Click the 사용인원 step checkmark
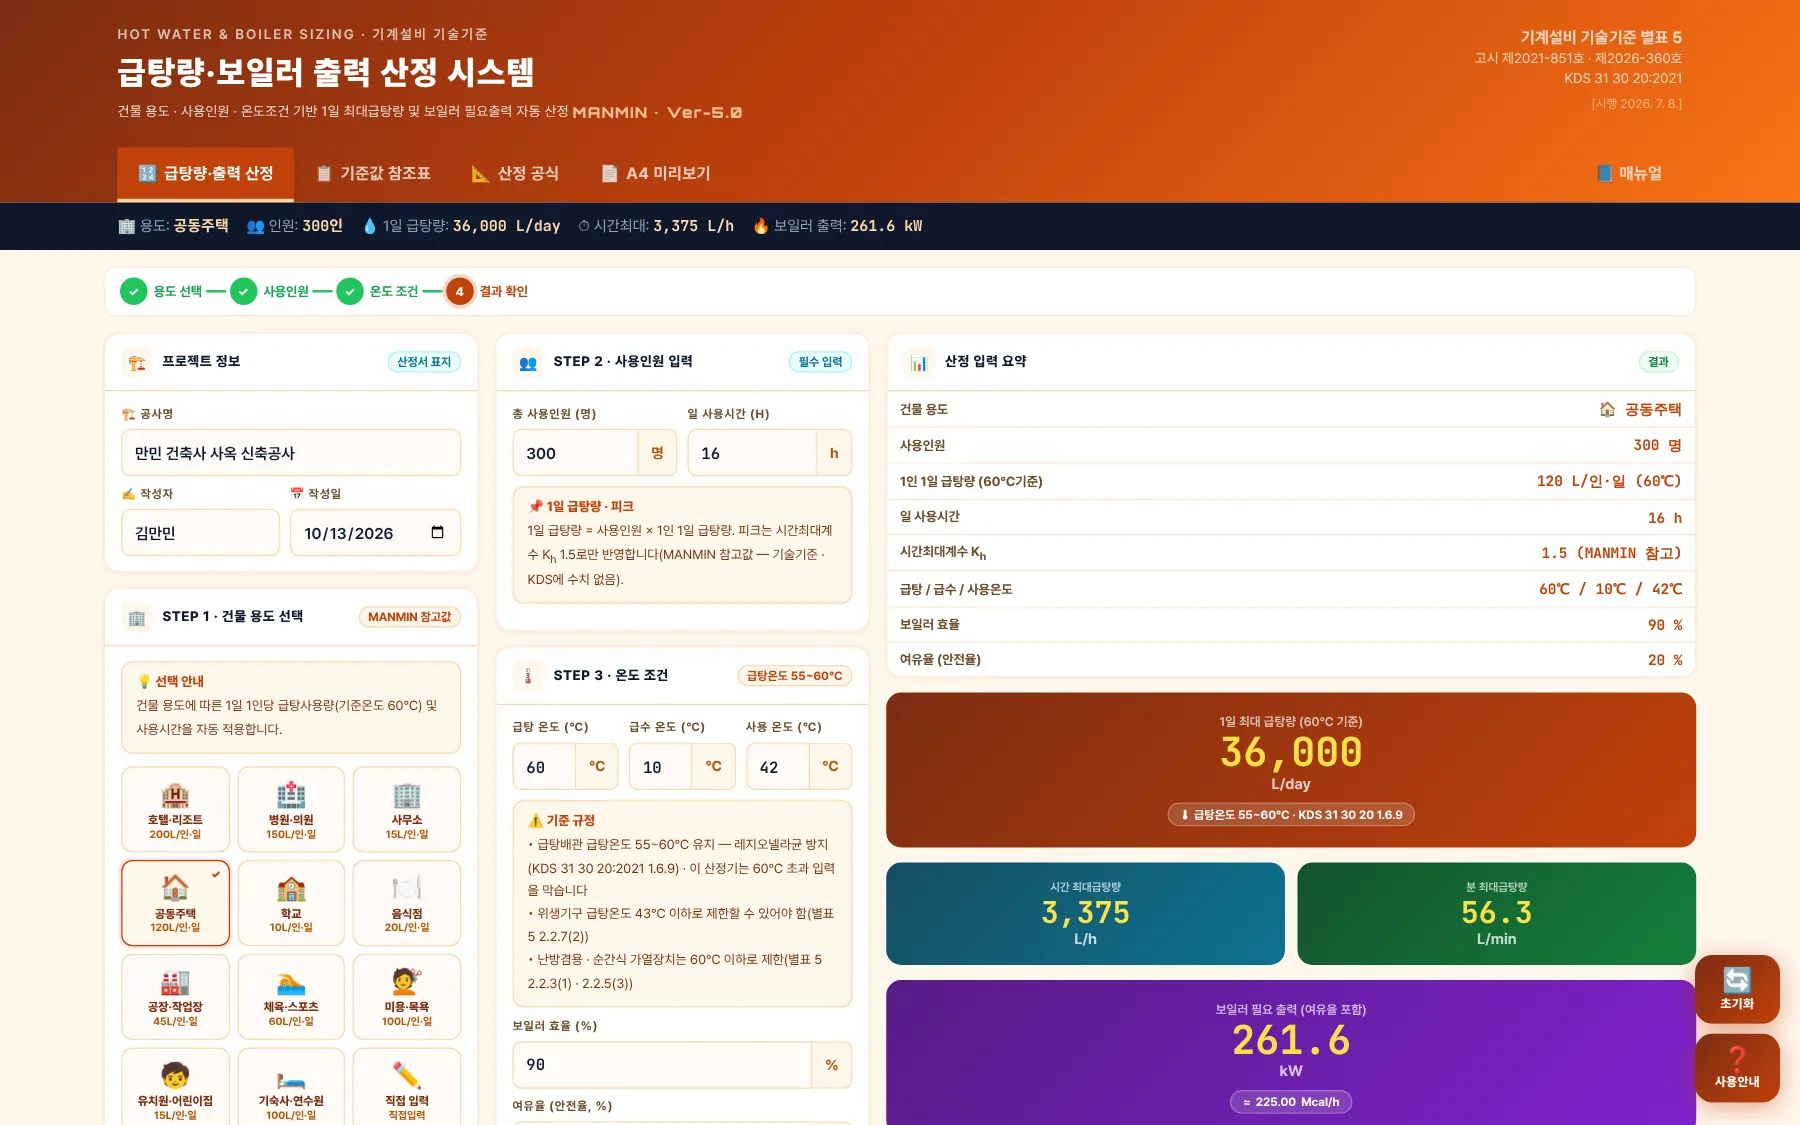Image resolution: width=1800 pixels, height=1125 pixels. point(243,291)
